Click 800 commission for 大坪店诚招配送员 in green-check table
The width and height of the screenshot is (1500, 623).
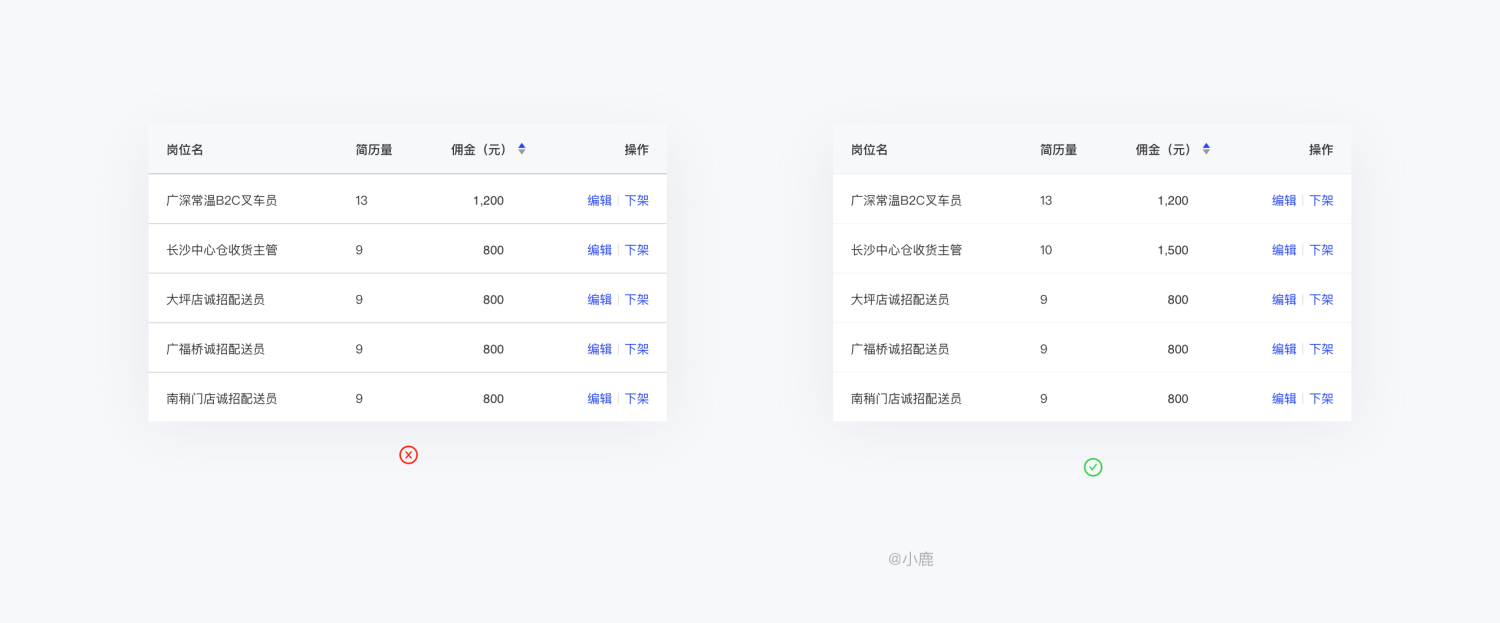(x=1179, y=299)
